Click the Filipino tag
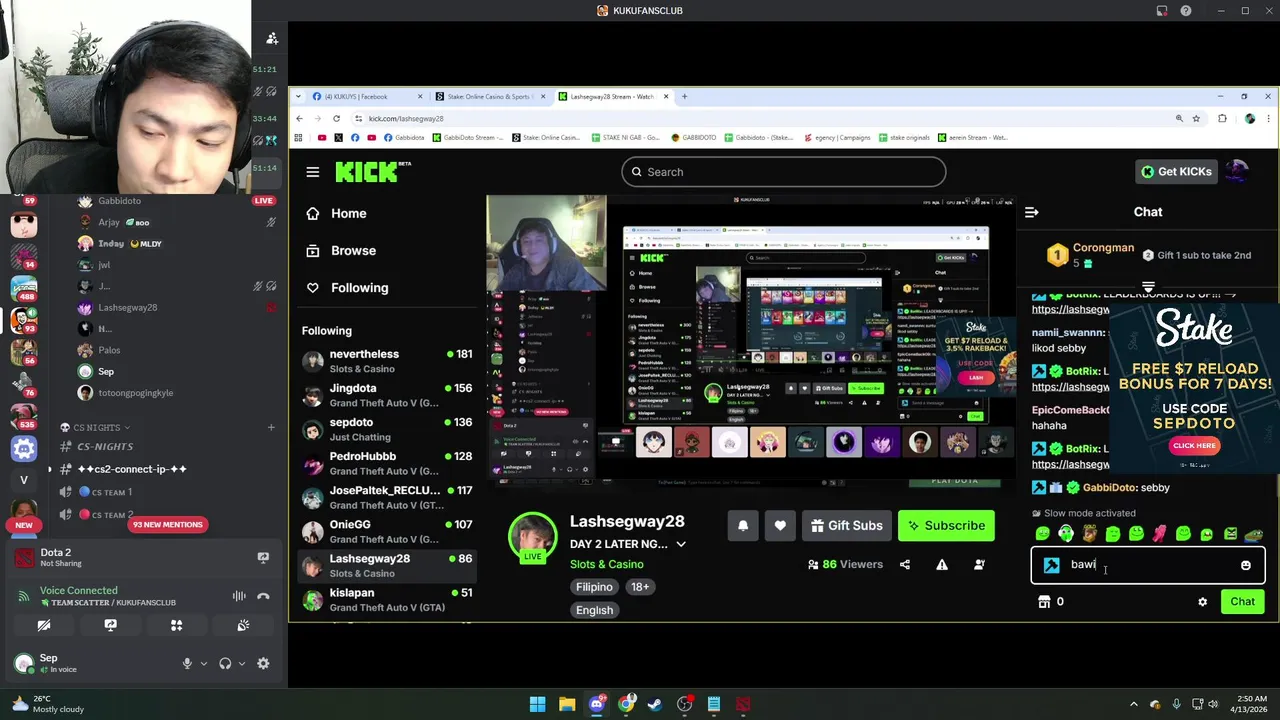 (x=594, y=588)
